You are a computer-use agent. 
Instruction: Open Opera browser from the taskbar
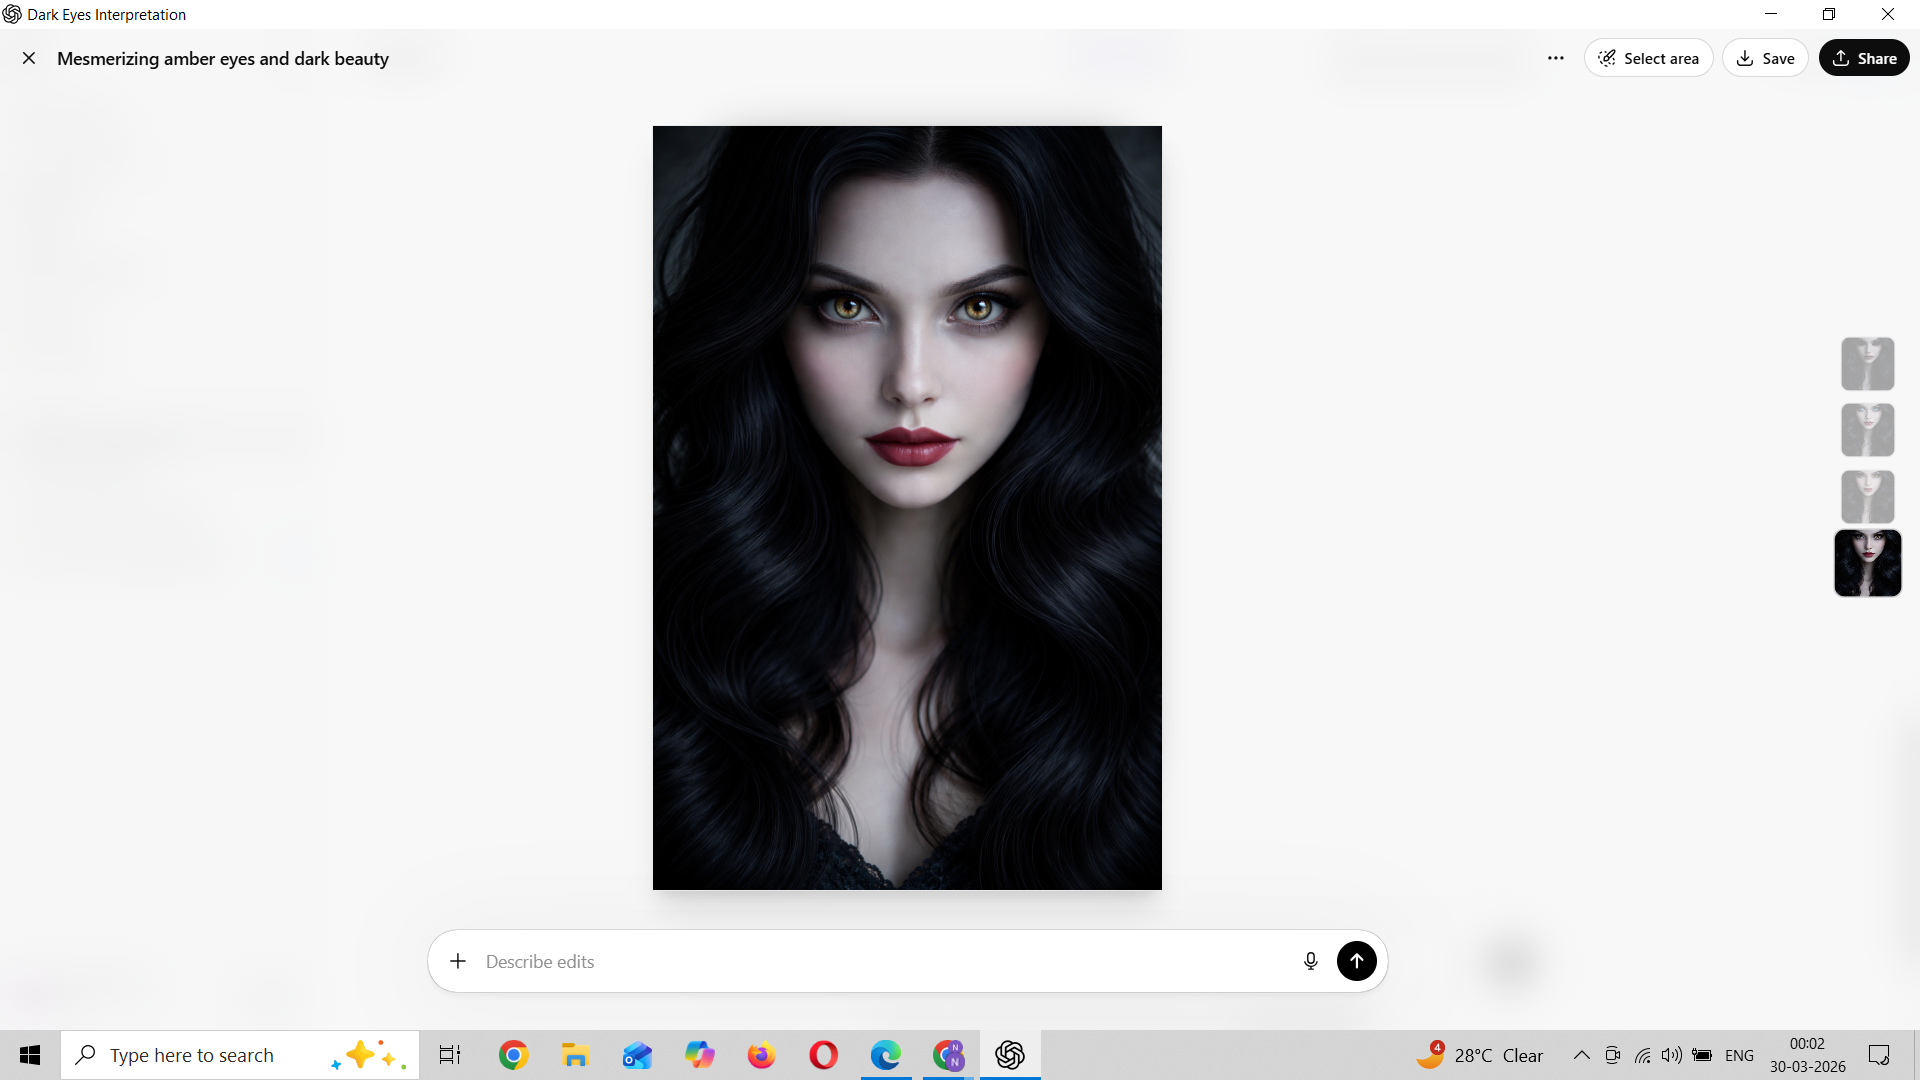823,1055
